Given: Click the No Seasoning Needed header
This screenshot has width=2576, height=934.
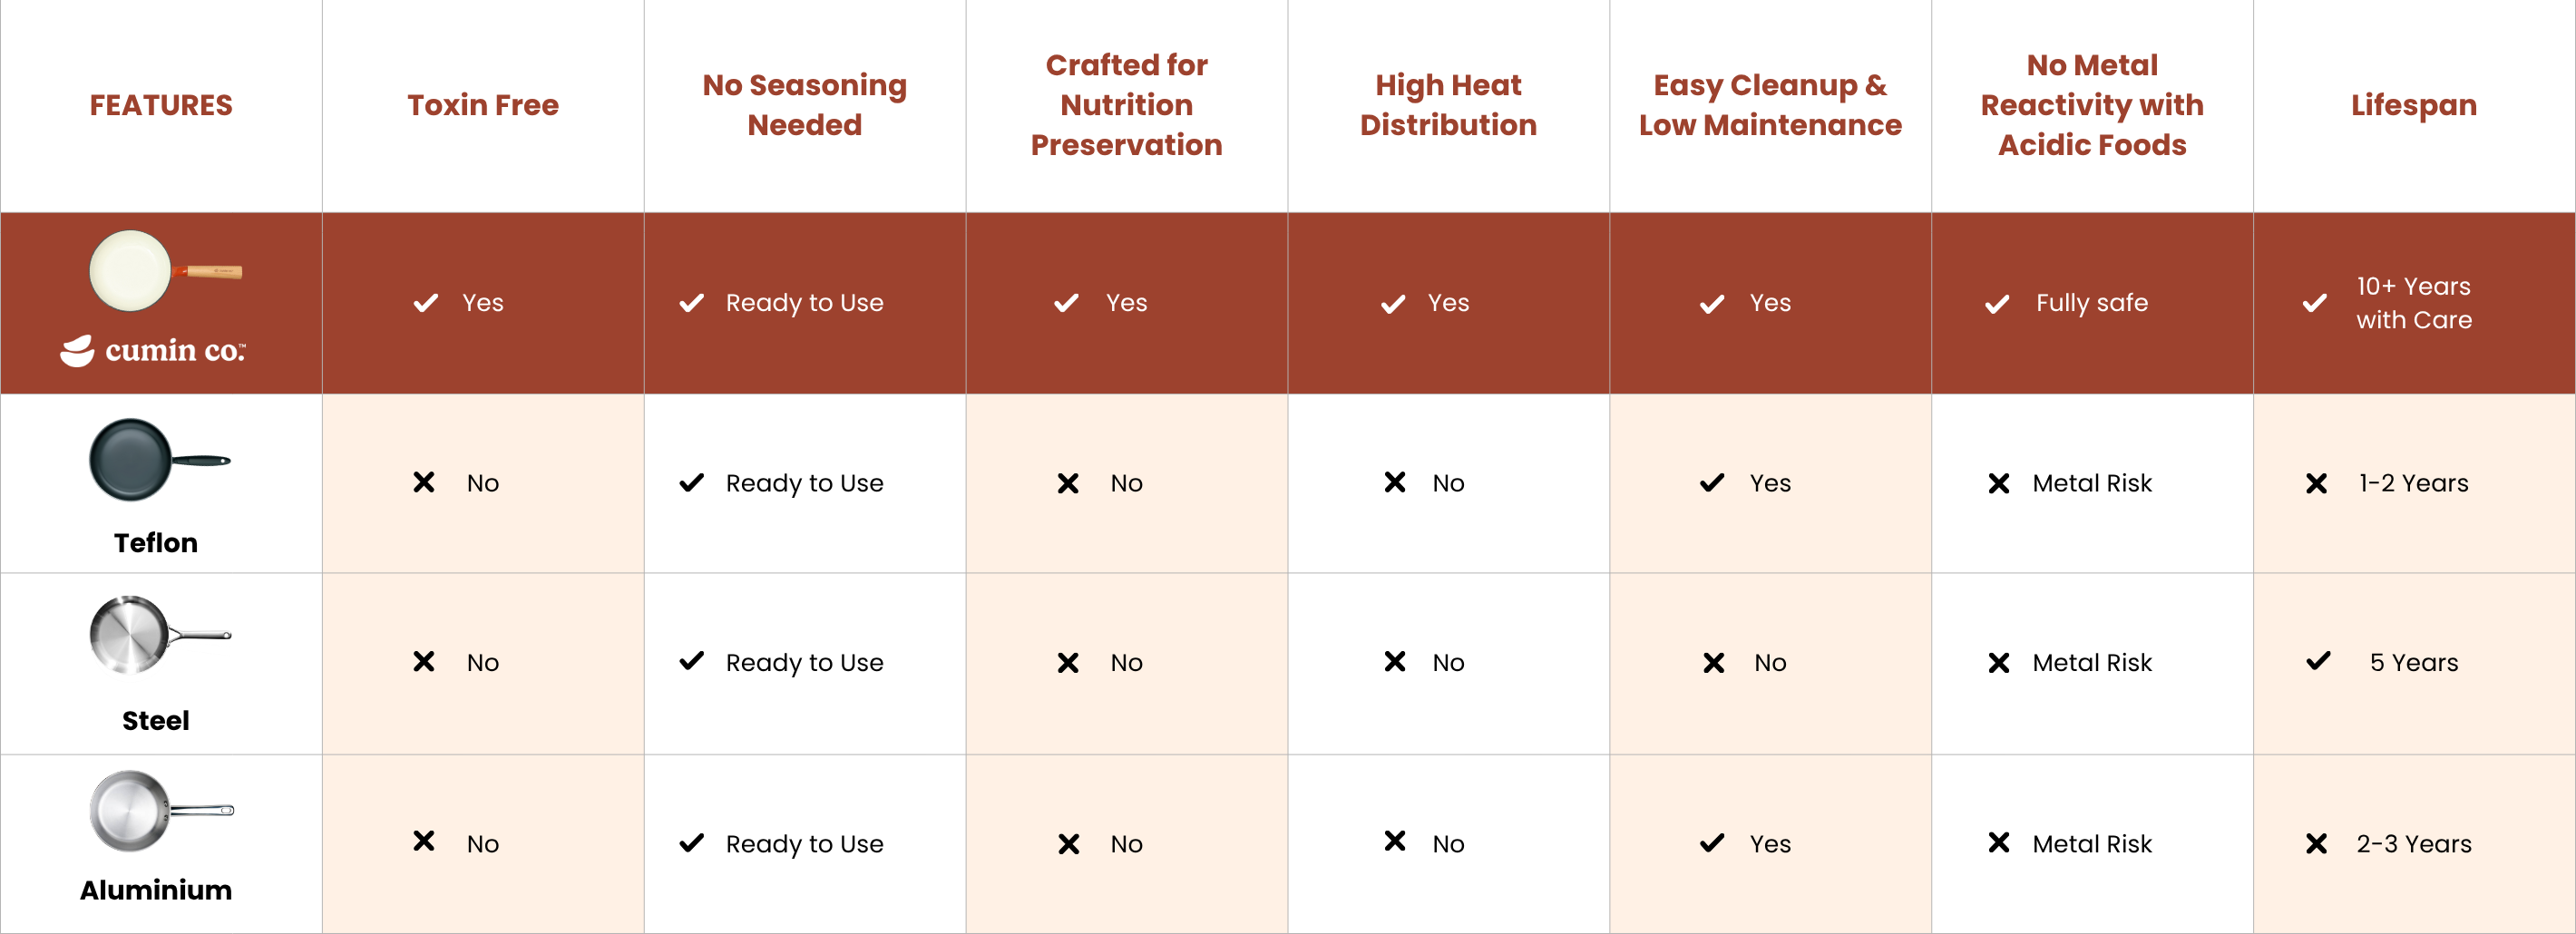Looking at the screenshot, I should pyautogui.click(x=804, y=105).
